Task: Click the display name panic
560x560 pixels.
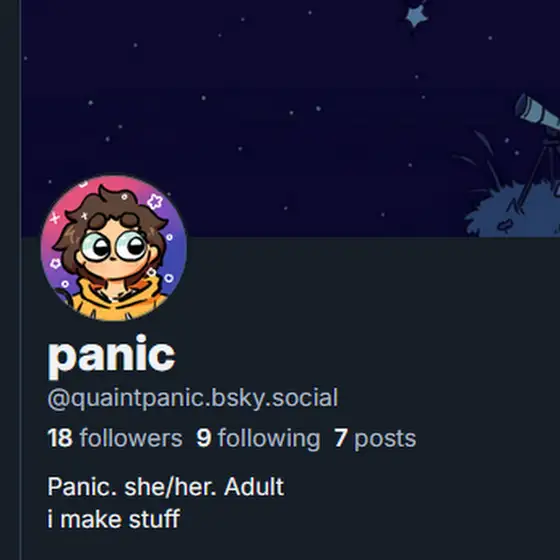Action: (111, 356)
